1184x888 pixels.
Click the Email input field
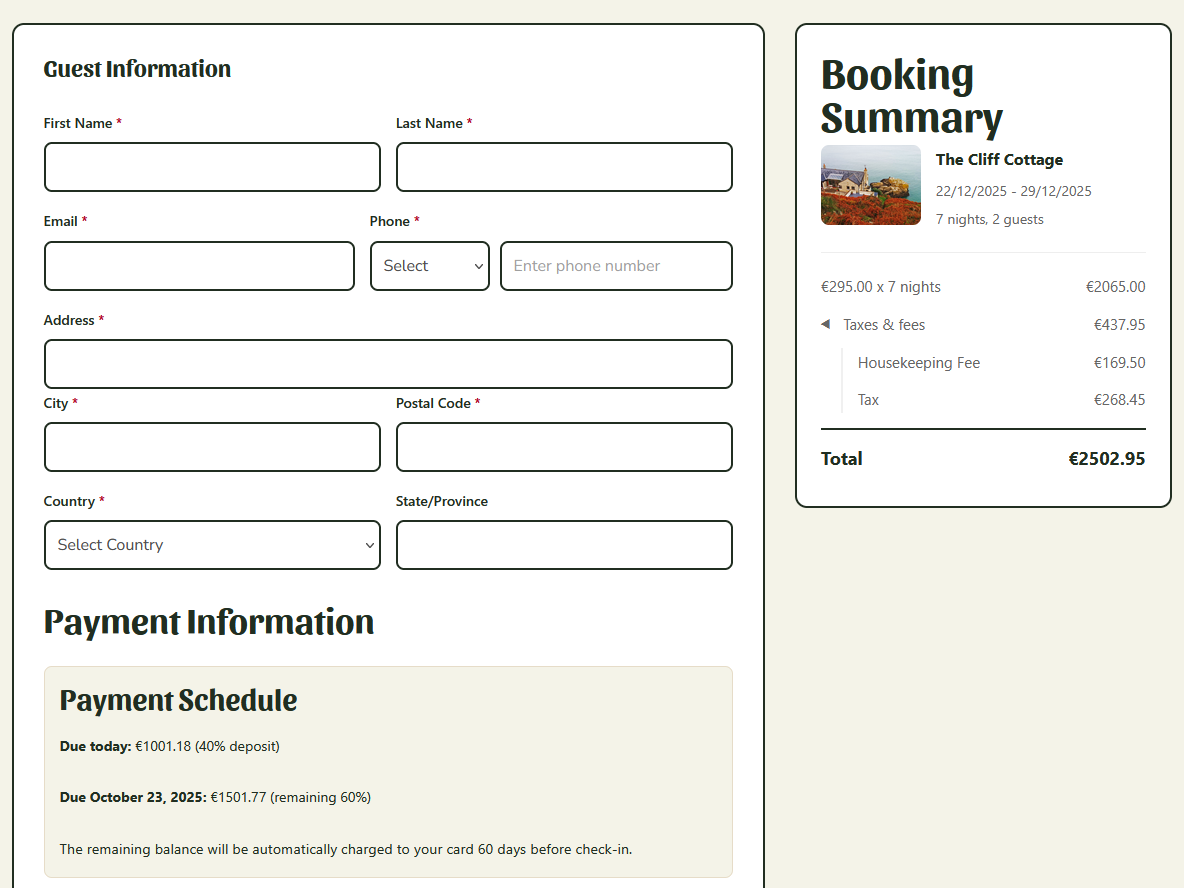pyautogui.click(x=198, y=266)
